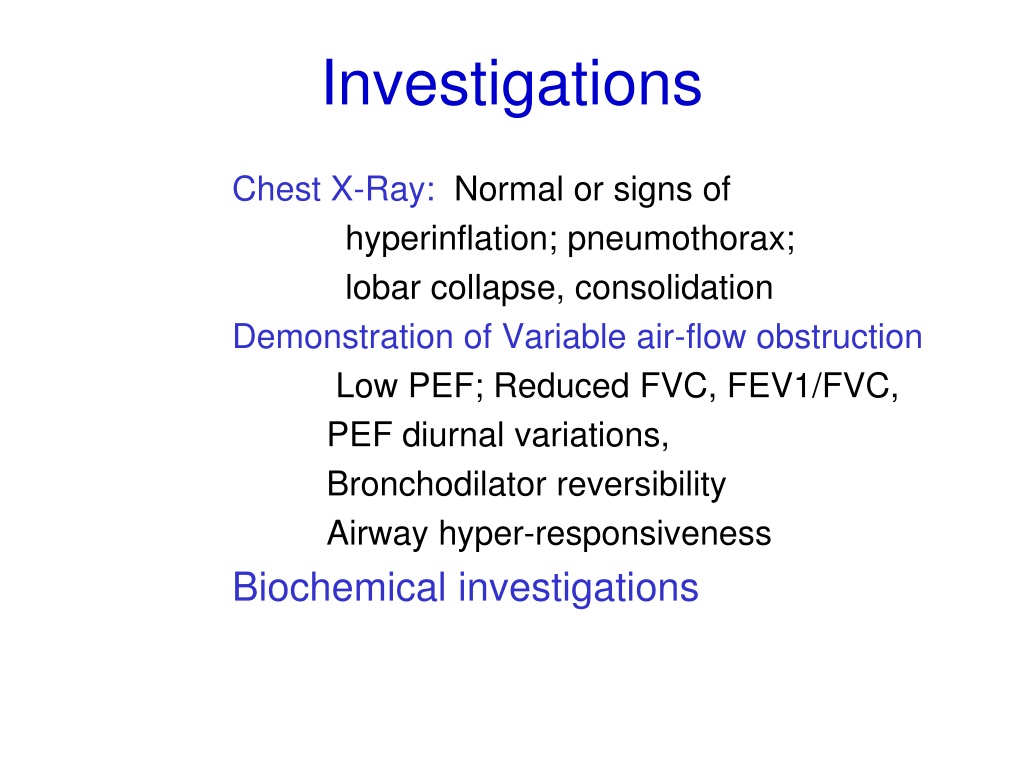Select the 'Bronchodilator reversibility' line
The height and width of the screenshot is (768, 1024).
[526, 485]
